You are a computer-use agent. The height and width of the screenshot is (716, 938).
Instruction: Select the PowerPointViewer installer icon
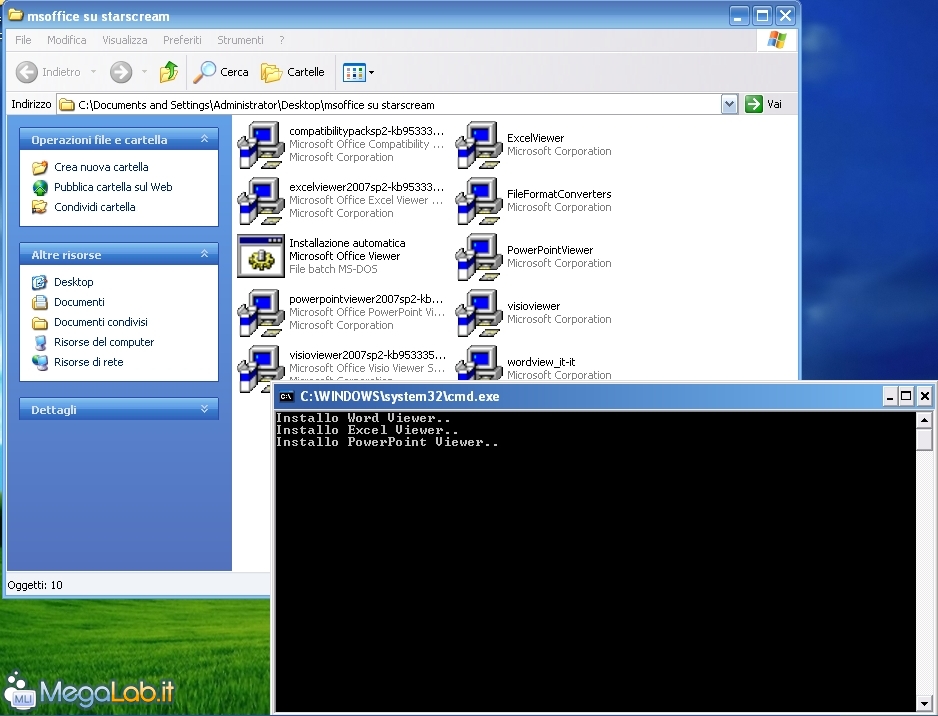coord(479,257)
